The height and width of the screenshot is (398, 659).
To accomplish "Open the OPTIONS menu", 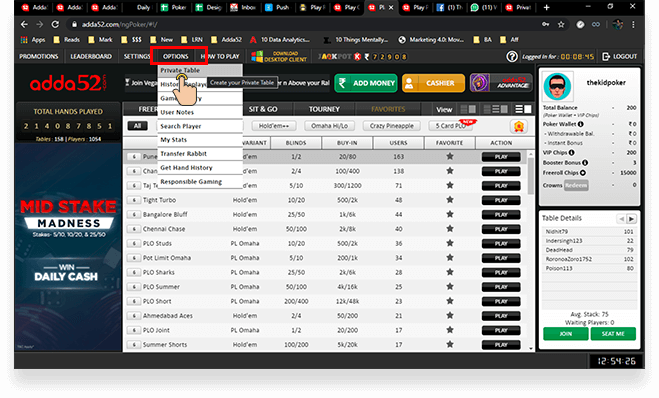I will click(176, 56).
